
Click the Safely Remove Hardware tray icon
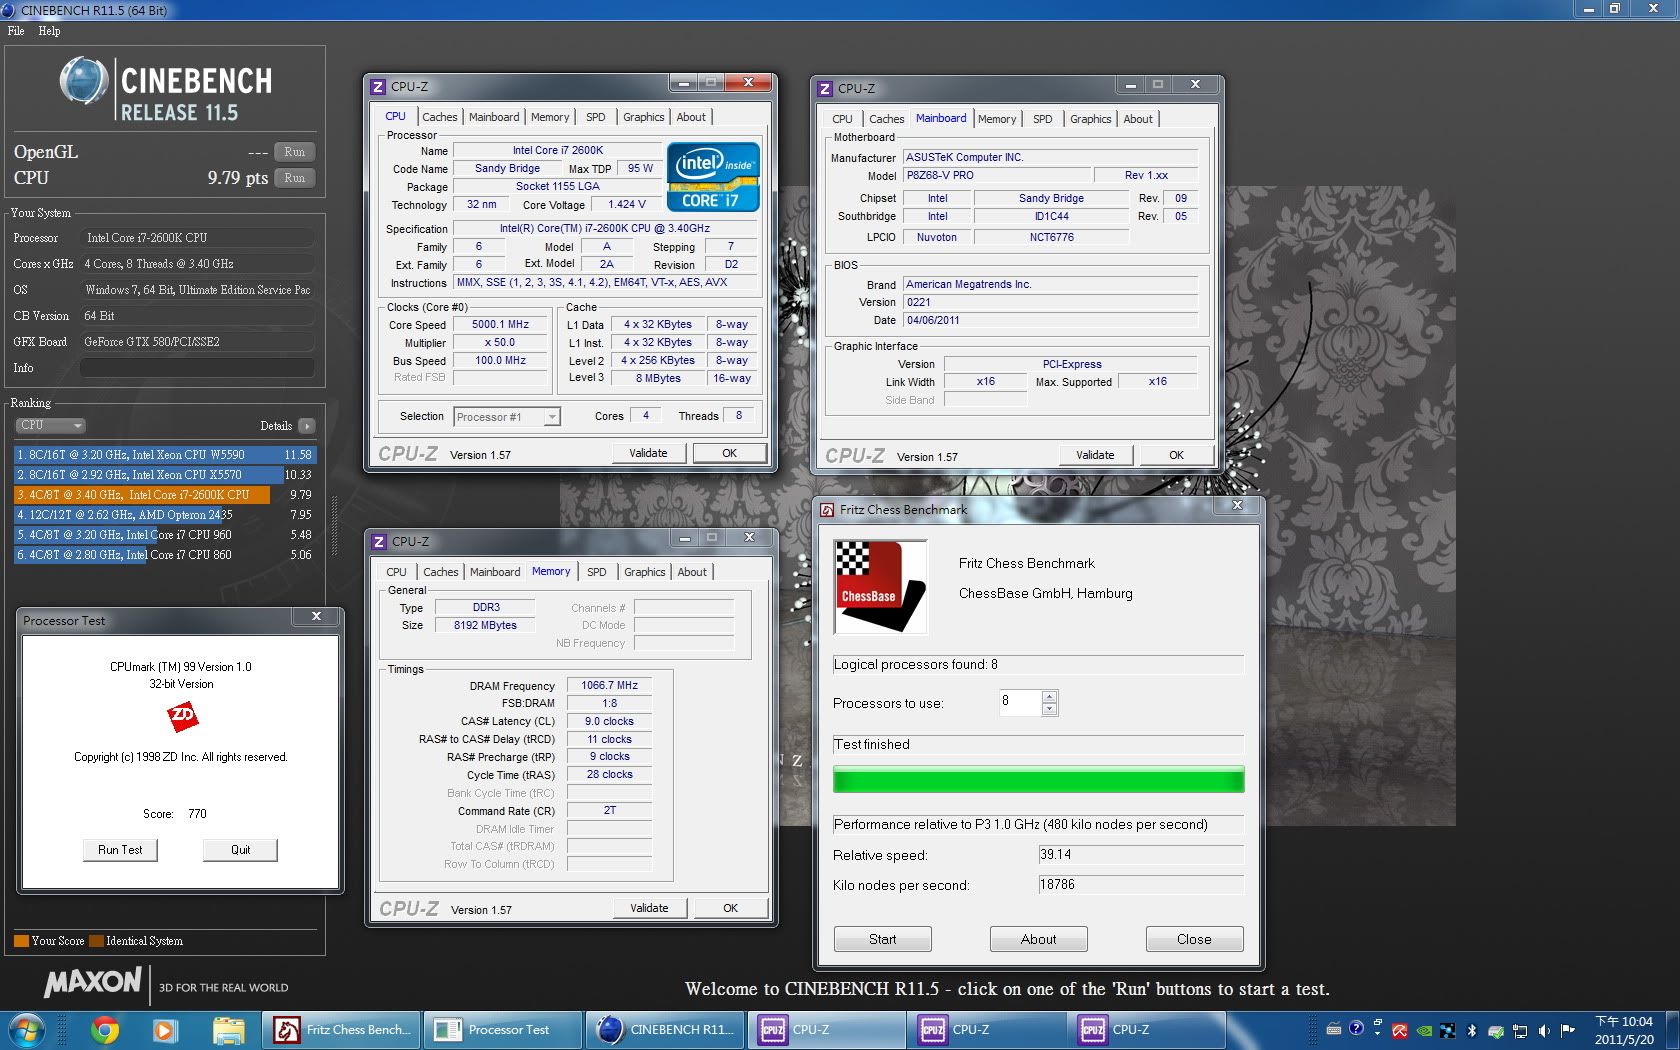pos(1496,1030)
